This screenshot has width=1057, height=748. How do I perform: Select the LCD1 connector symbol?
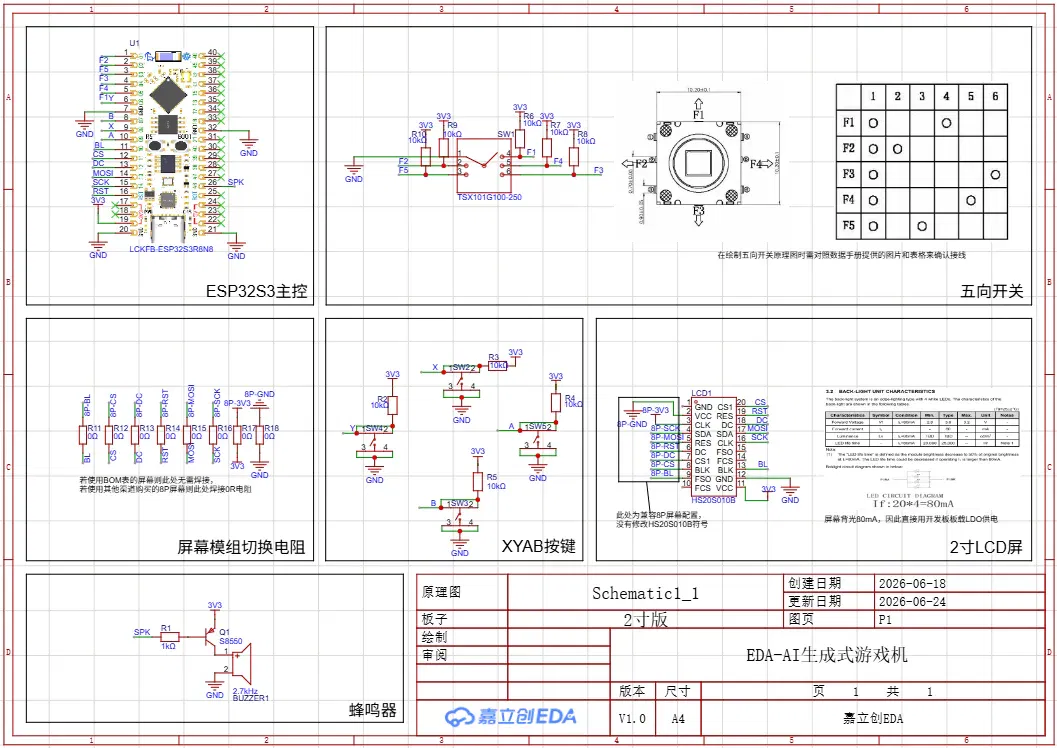click(714, 447)
